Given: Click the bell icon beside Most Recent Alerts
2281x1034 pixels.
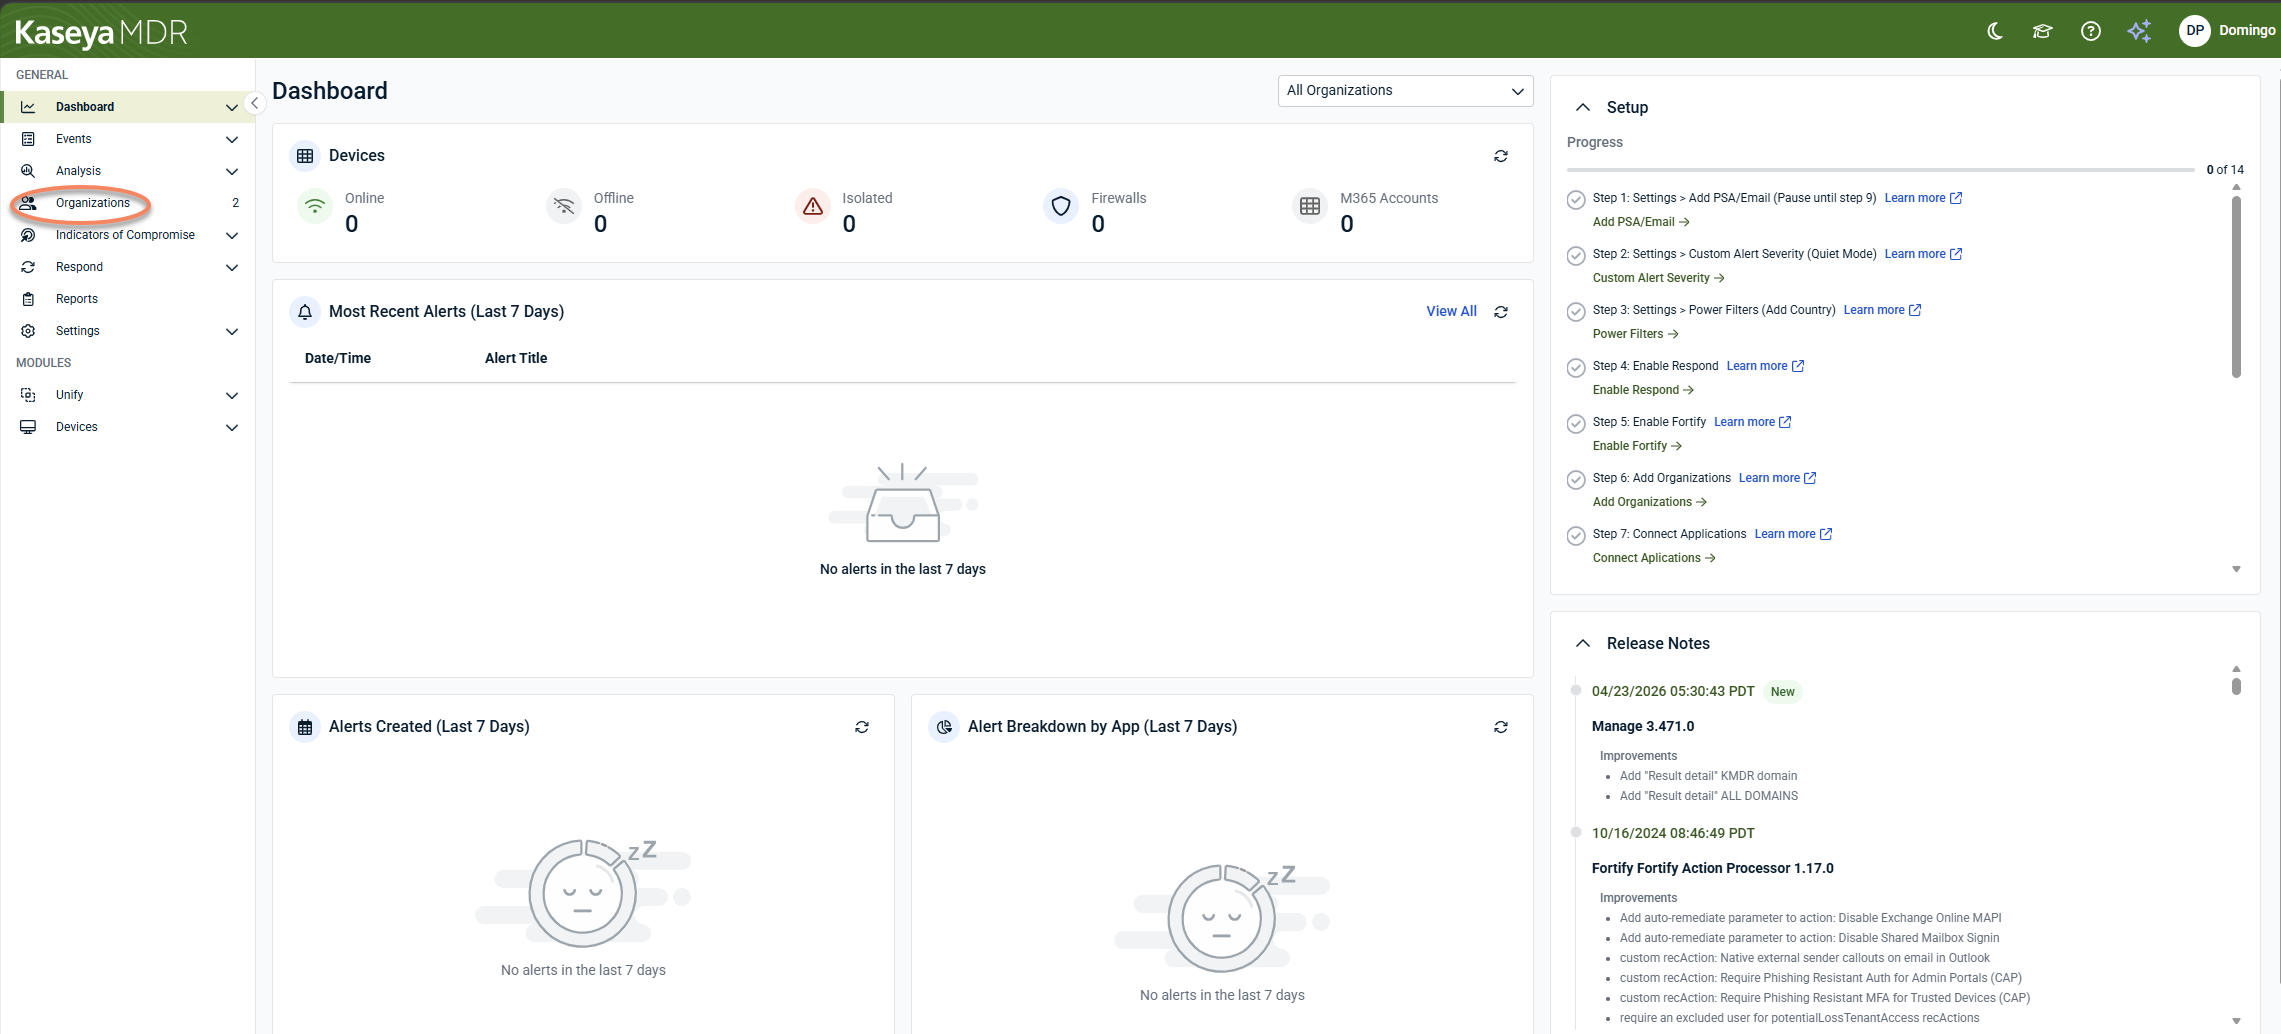Looking at the screenshot, I should pyautogui.click(x=305, y=312).
